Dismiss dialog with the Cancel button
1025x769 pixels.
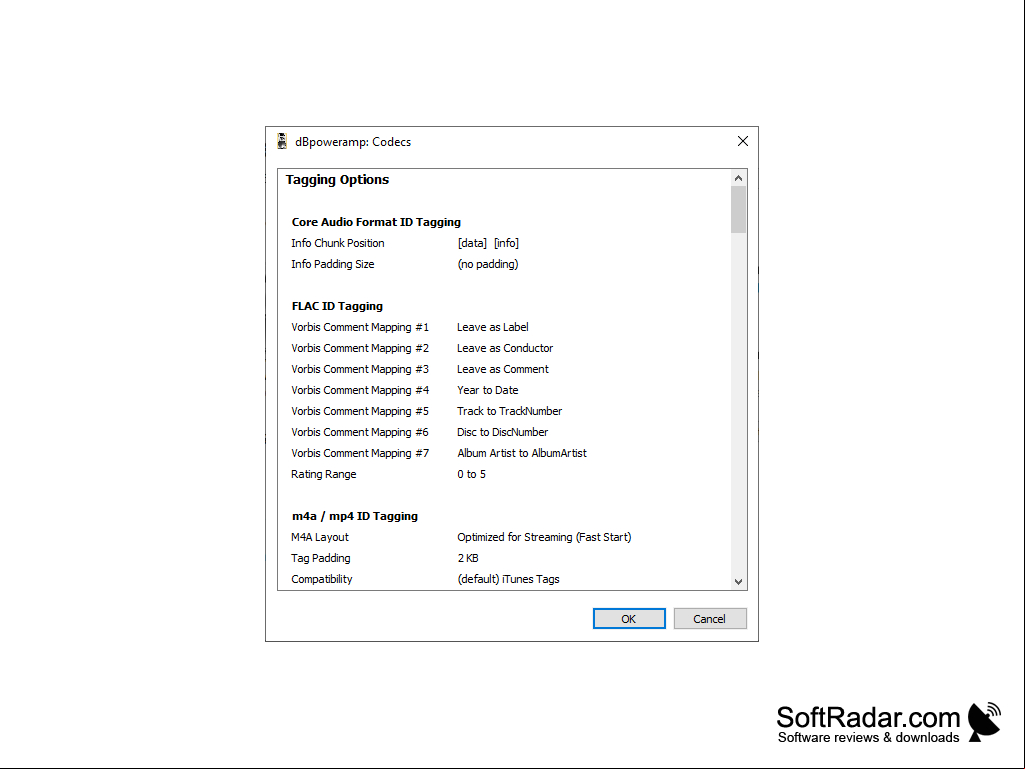click(710, 619)
